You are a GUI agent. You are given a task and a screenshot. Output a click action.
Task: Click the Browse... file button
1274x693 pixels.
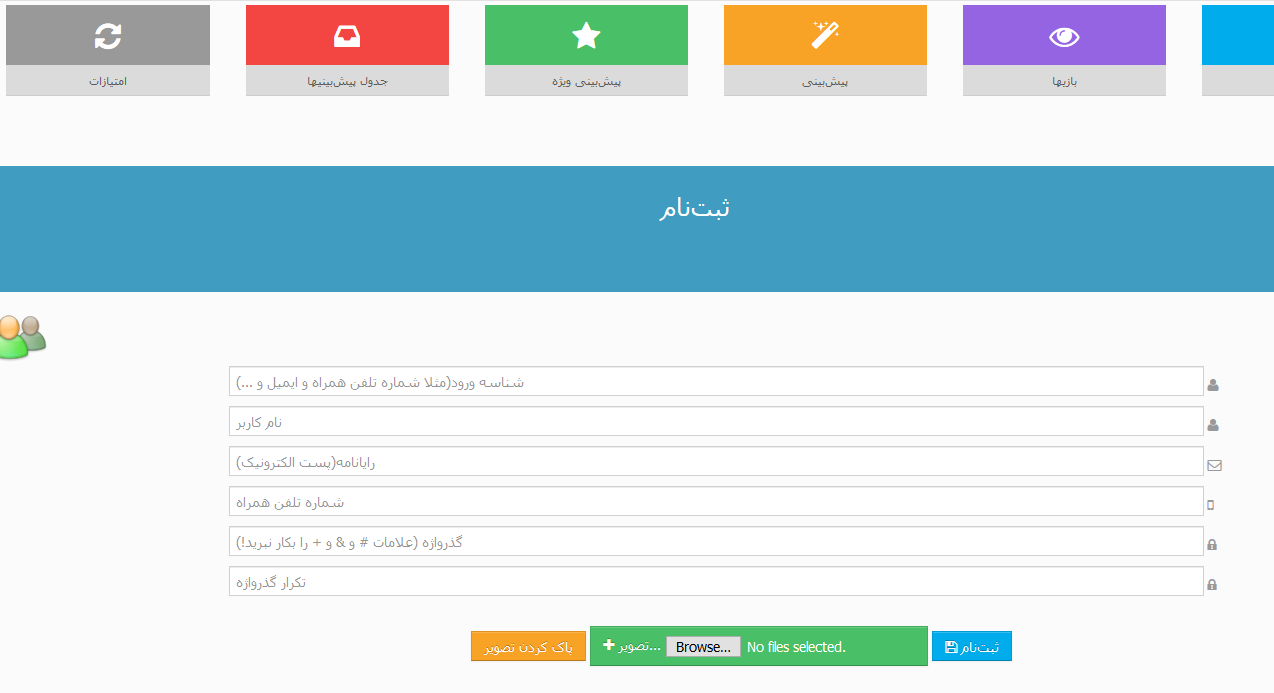coord(703,647)
